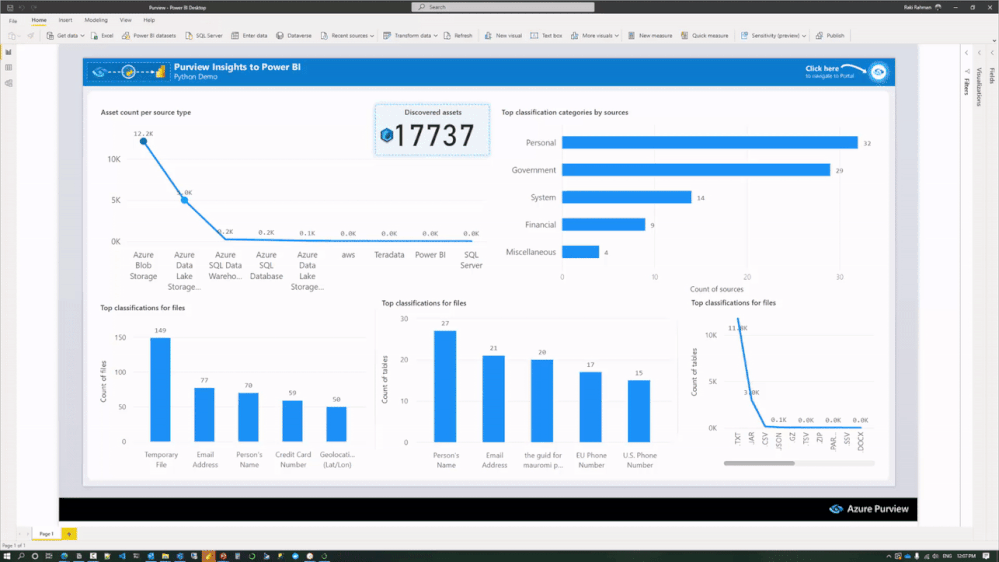Go to next page arrow
The image size is (999, 562).
[x=27, y=534]
